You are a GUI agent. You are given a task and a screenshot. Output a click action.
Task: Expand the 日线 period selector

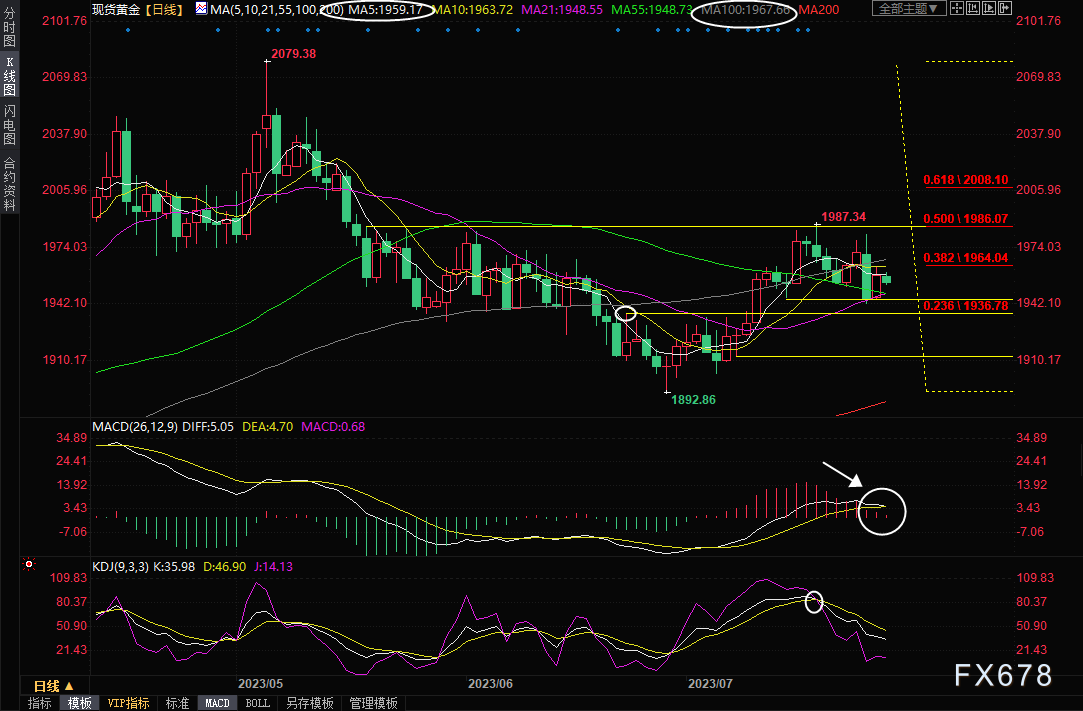click(53, 686)
